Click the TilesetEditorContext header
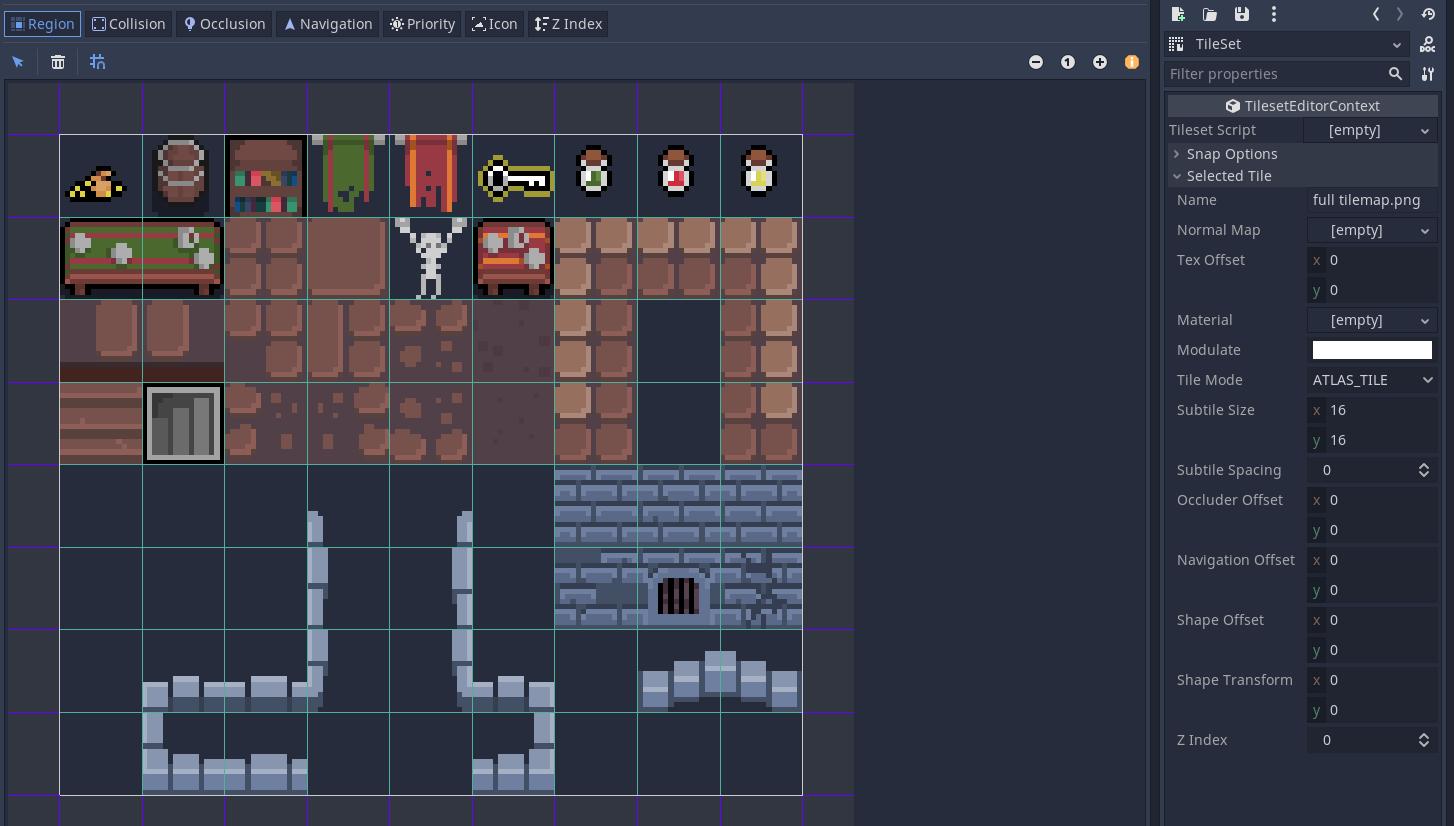 (1303, 106)
